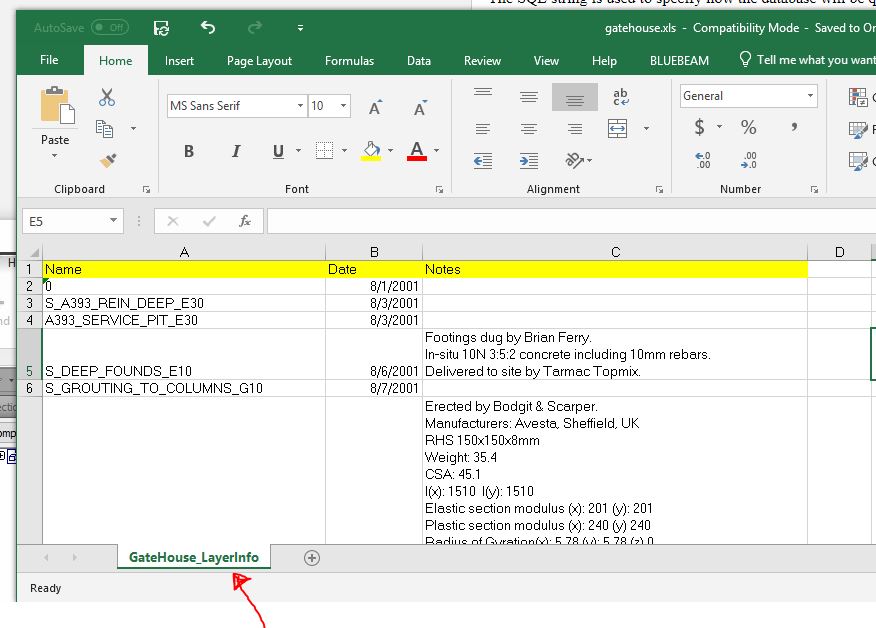This screenshot has height=628, width=876.
Task: Click the Wrap Text icon
Action: [620, 97]
